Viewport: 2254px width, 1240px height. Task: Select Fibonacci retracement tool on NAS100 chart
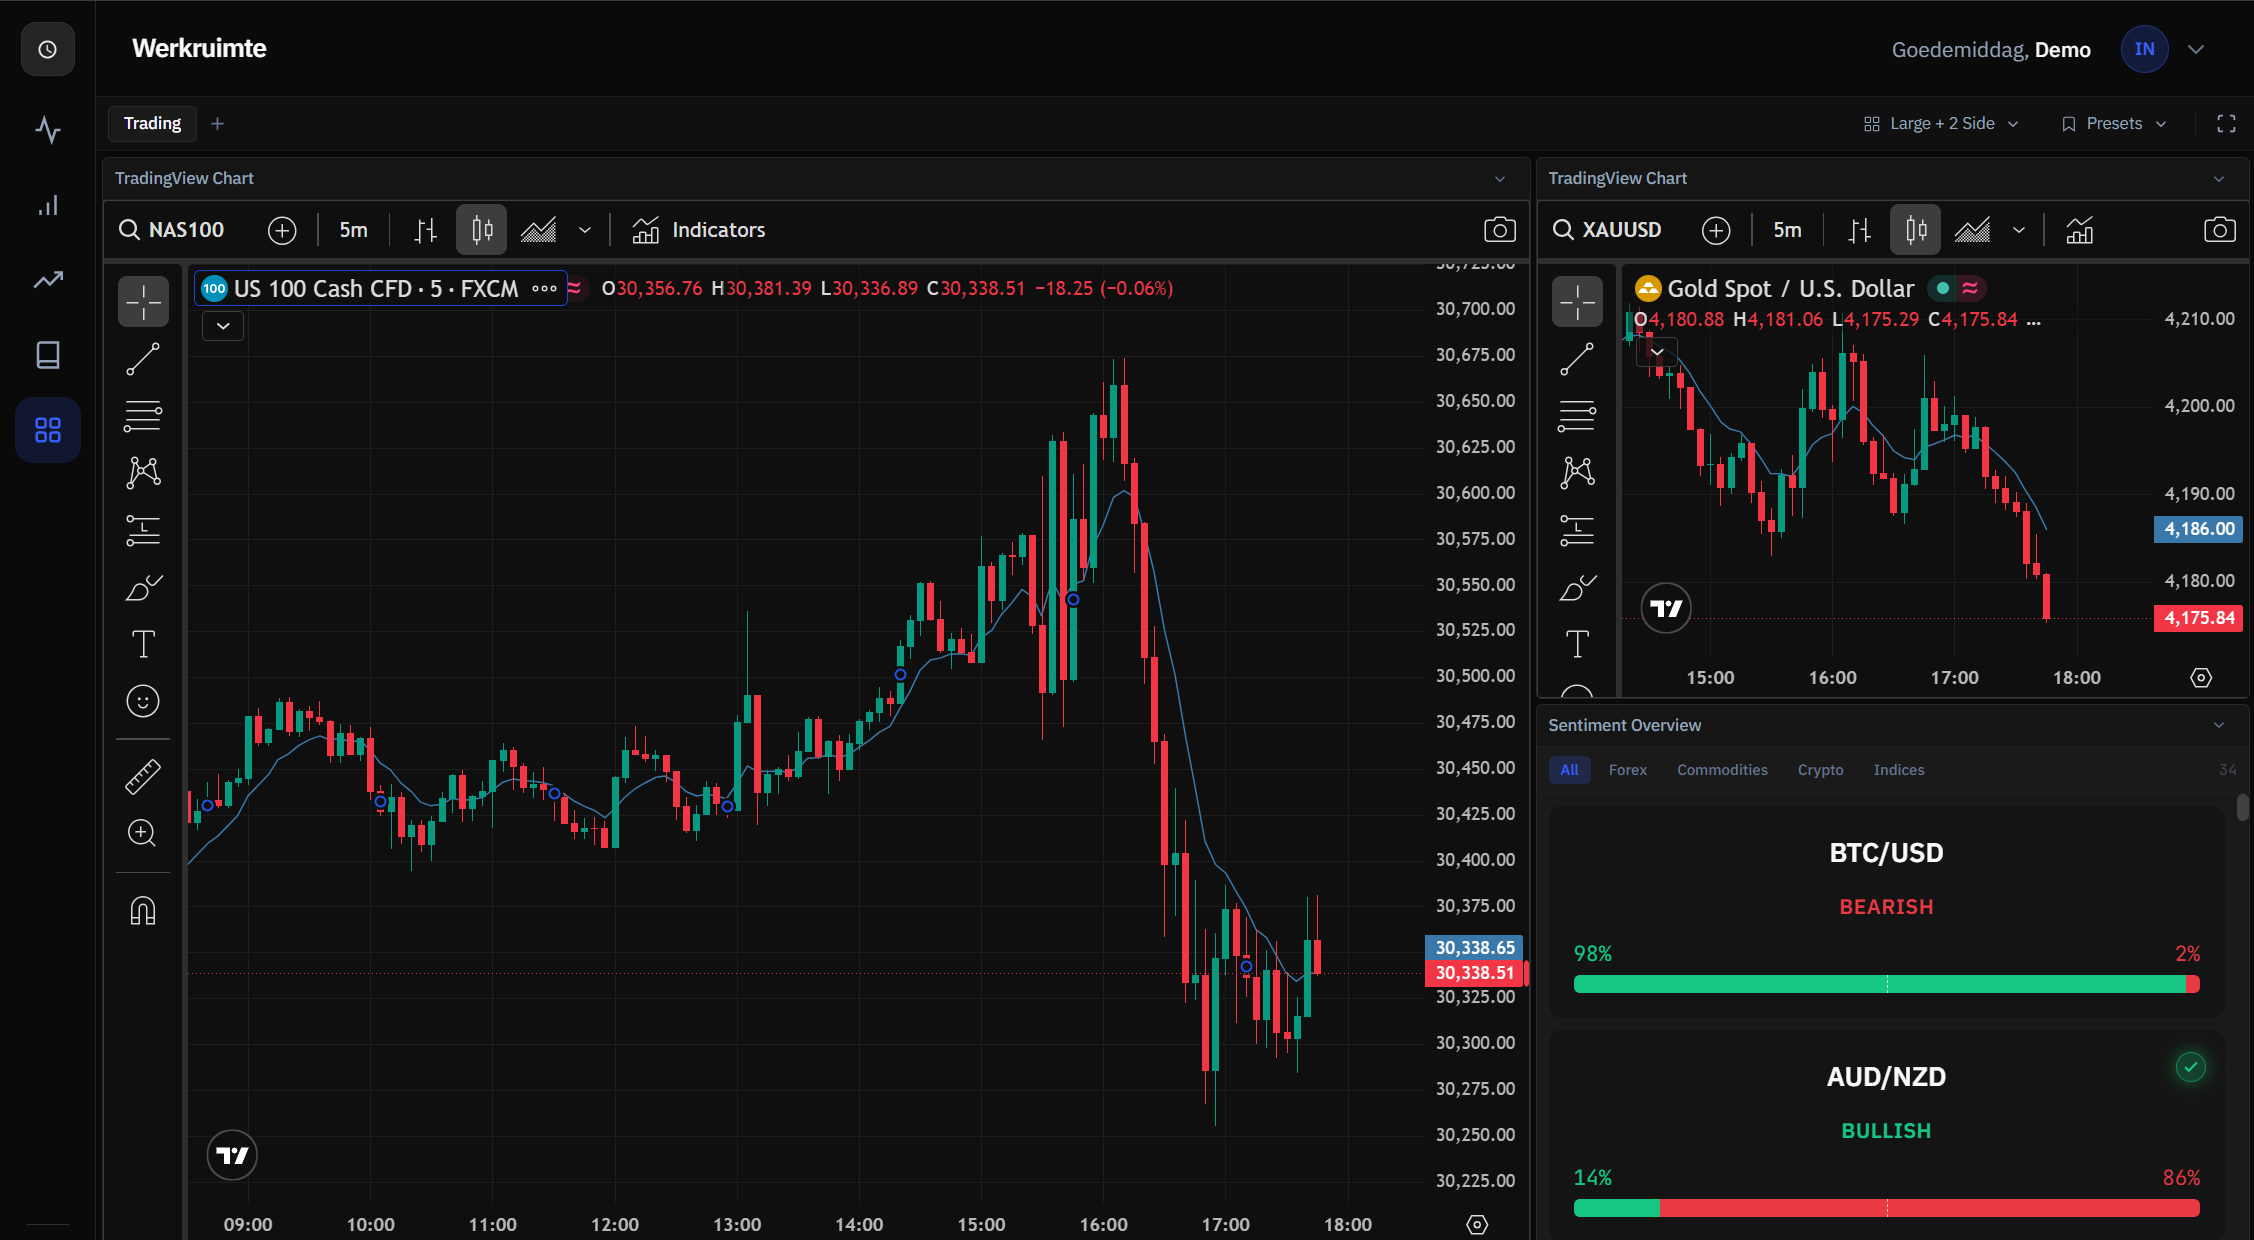click(143, 416)
